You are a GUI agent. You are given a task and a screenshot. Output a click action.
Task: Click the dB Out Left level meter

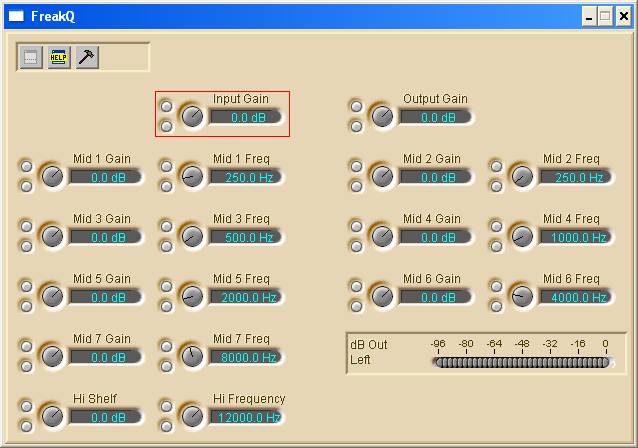[522, 362]
